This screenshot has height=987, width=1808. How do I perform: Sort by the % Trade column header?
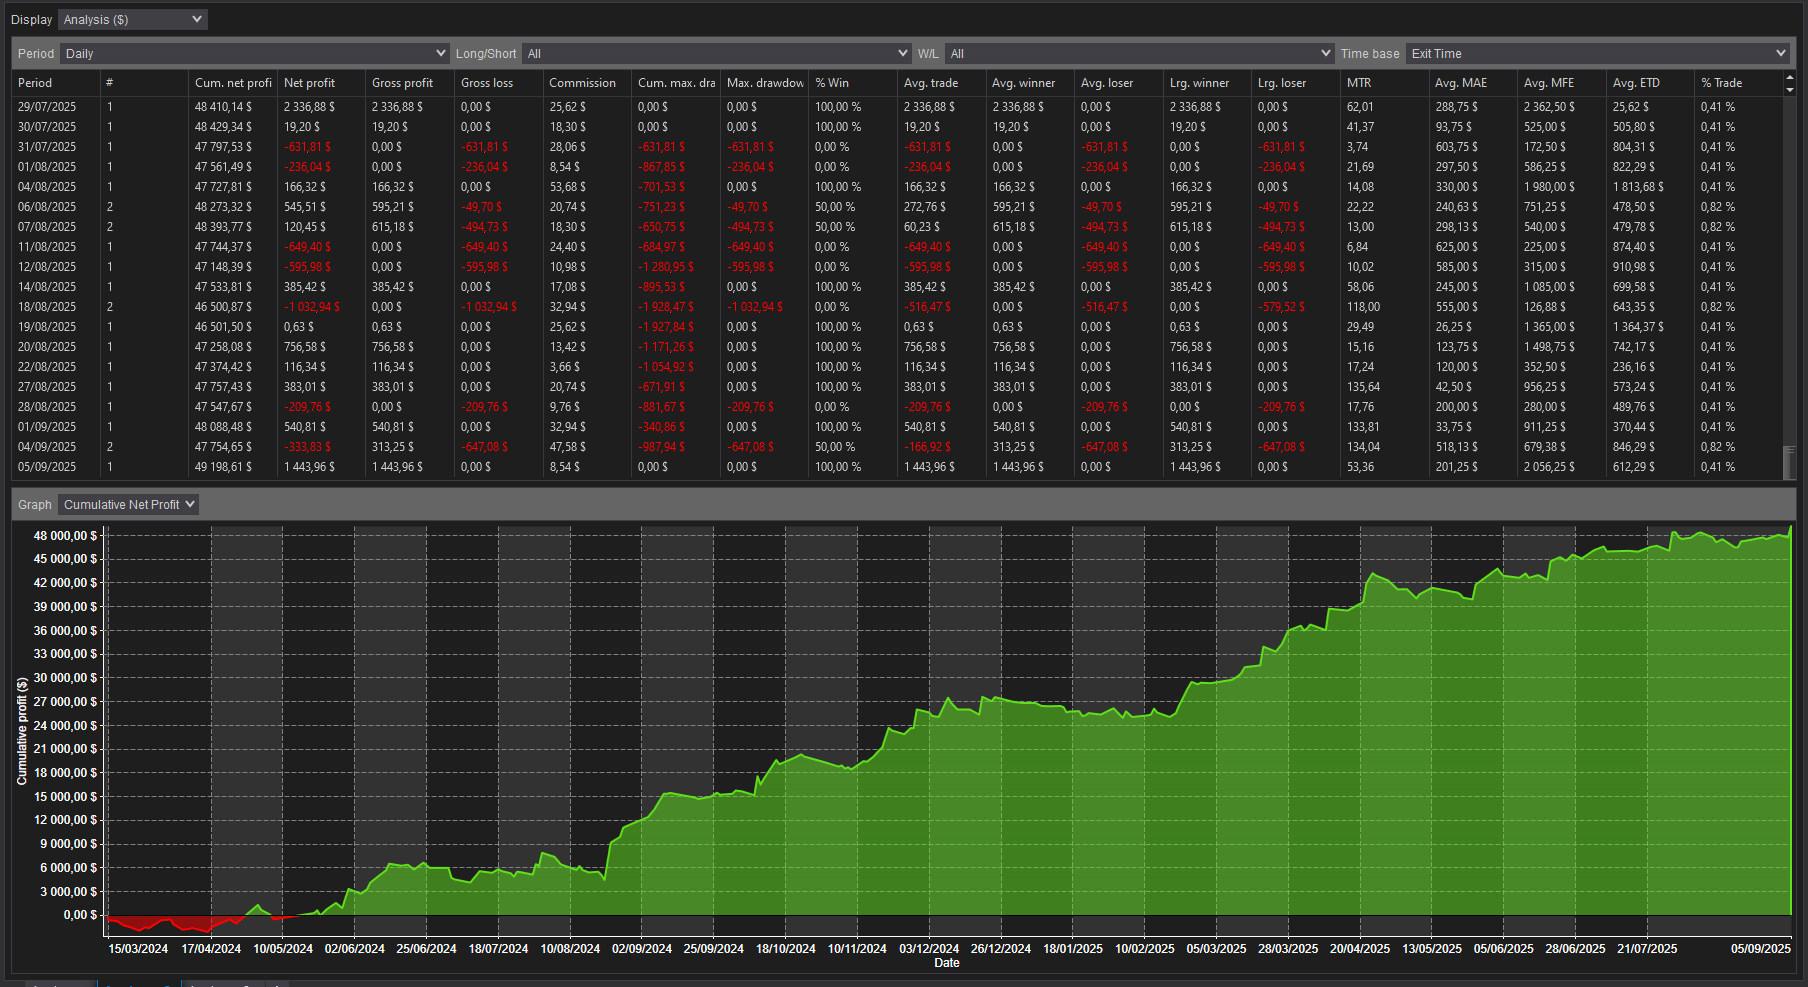(x=1738, y=83)
